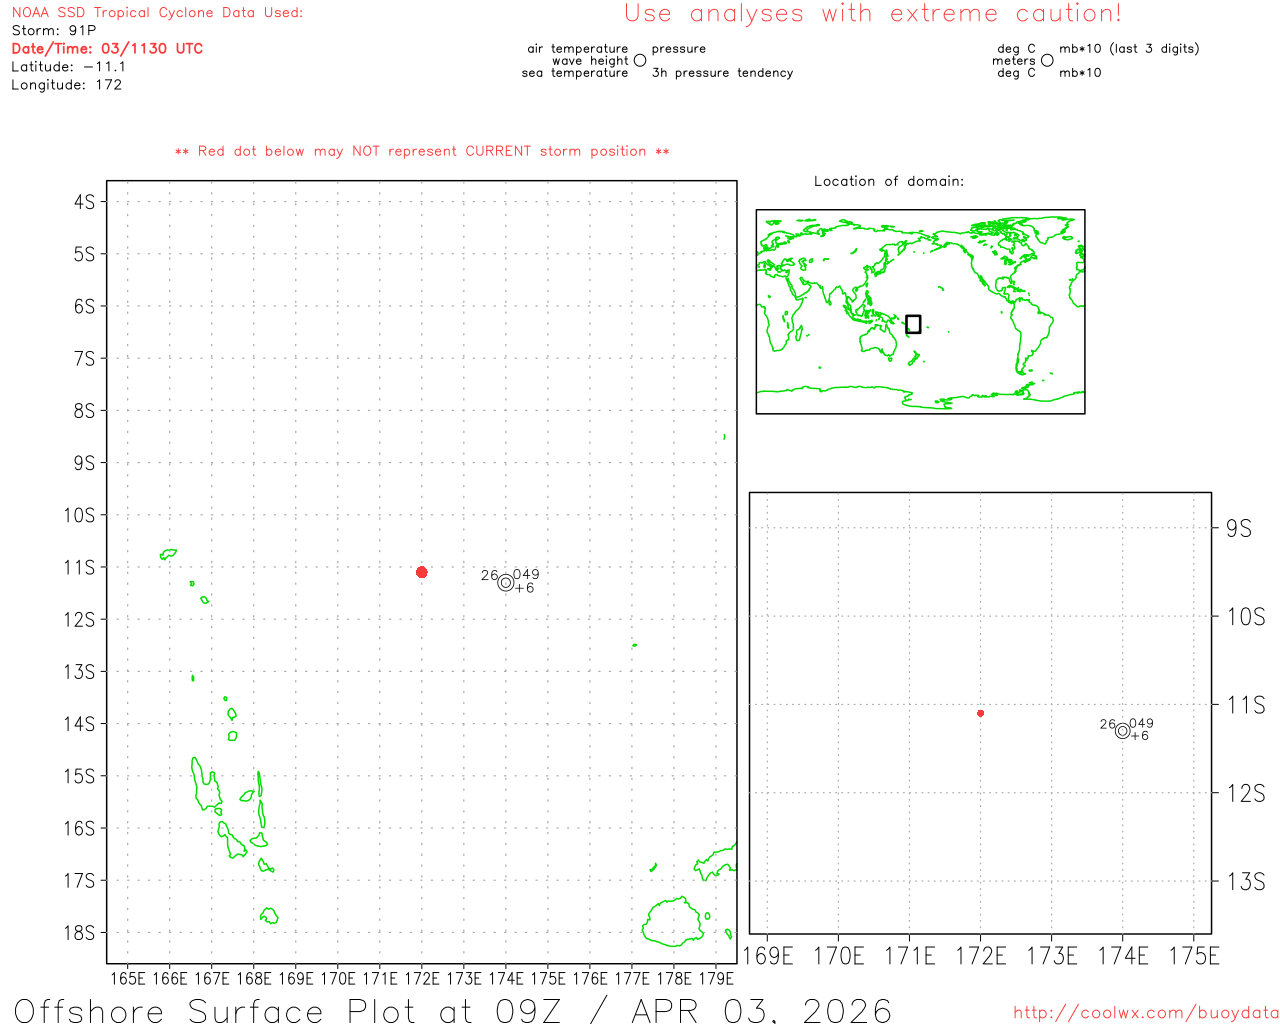
Task: Open the coolwx.com buoydata link
Action: click(1146, 1013)
